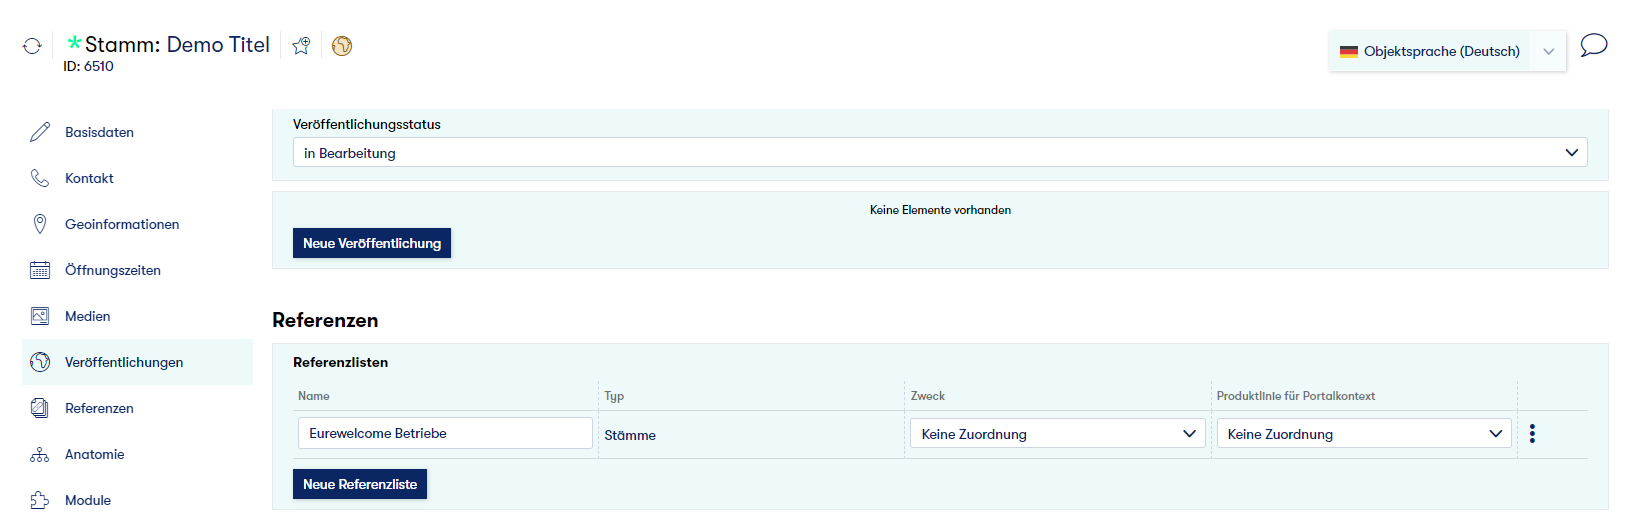Screen dimensions: 1640x520
Task: Click the globe icon next to the title
Action: pos(342,45)
